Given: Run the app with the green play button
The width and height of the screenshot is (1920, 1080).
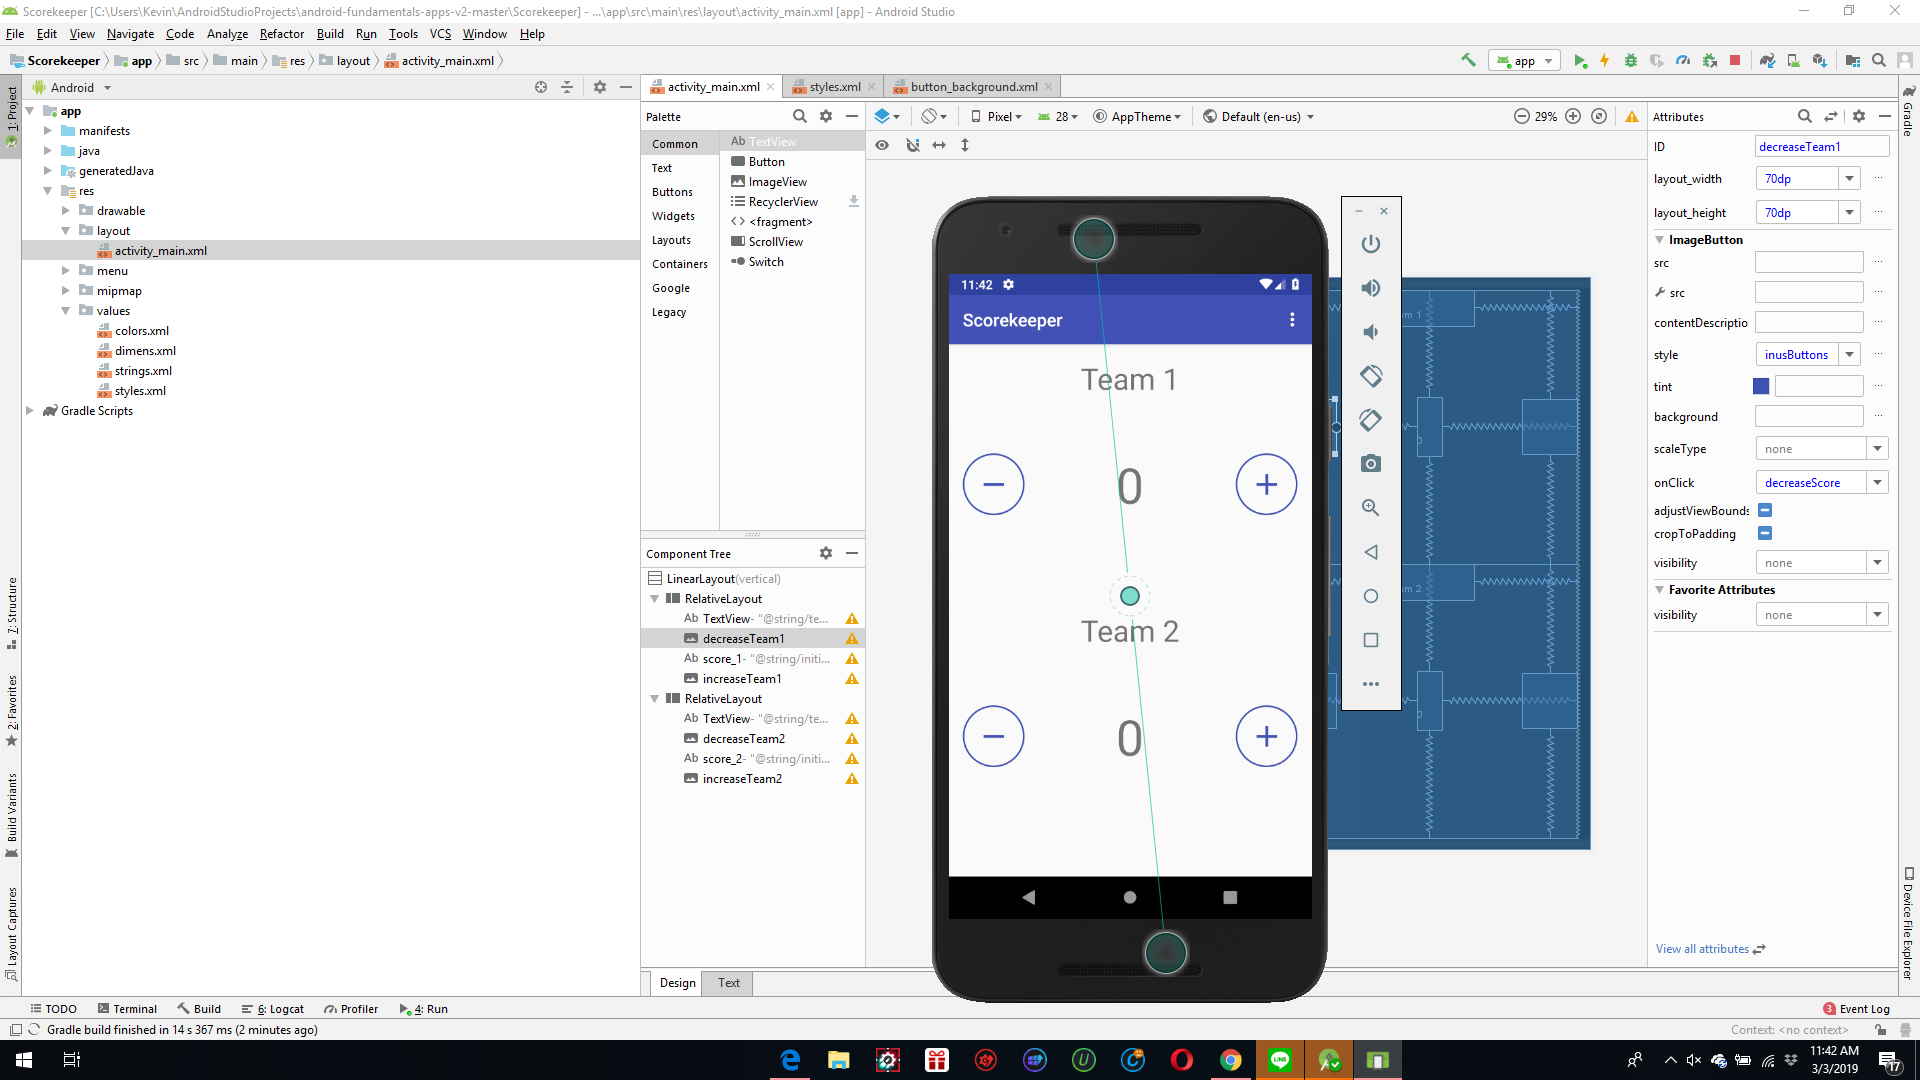Looking at the screenshot, I should point(1581,60).
